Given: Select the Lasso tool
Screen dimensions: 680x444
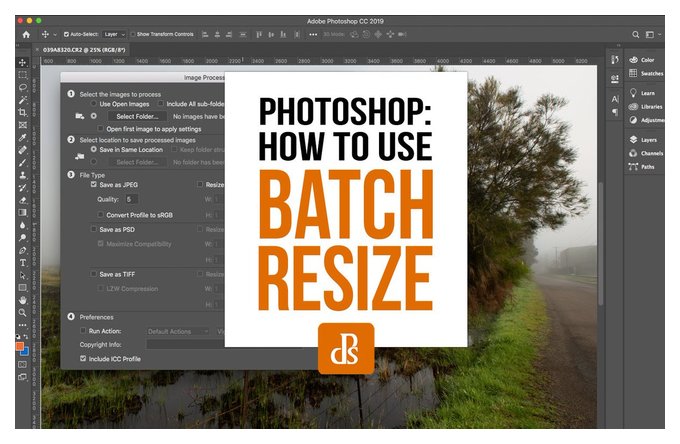Looking at the screenshot, I should 23,88.
